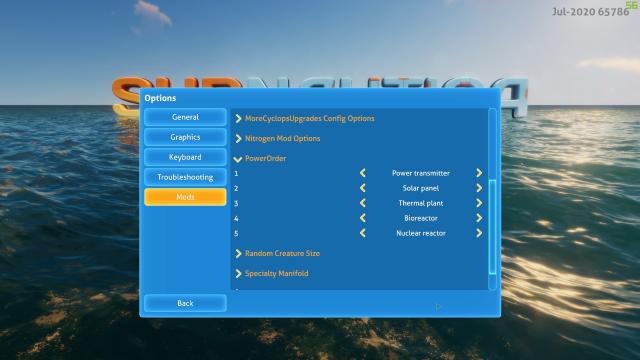640x360 pixels.
Task: Click the Bioreactor value text
Action: [421, 218]
